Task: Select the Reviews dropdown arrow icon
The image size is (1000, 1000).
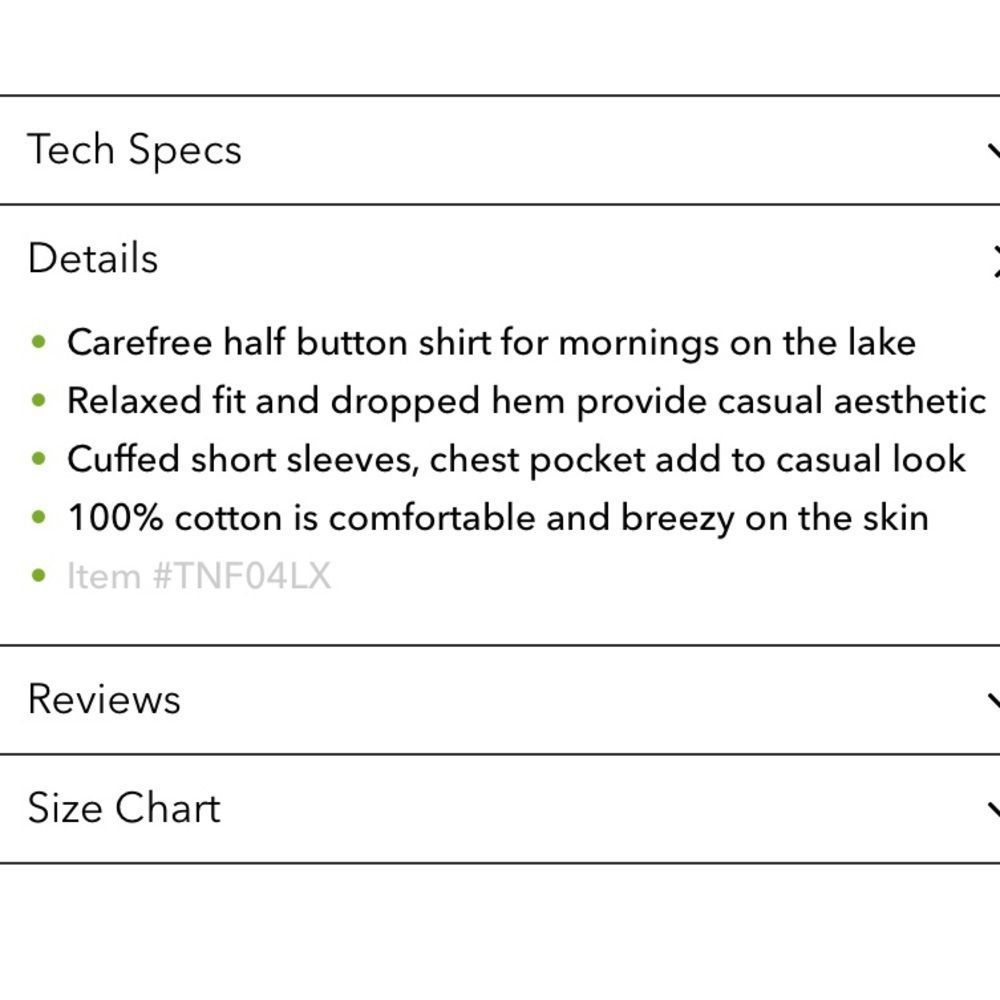Action: 994,699
